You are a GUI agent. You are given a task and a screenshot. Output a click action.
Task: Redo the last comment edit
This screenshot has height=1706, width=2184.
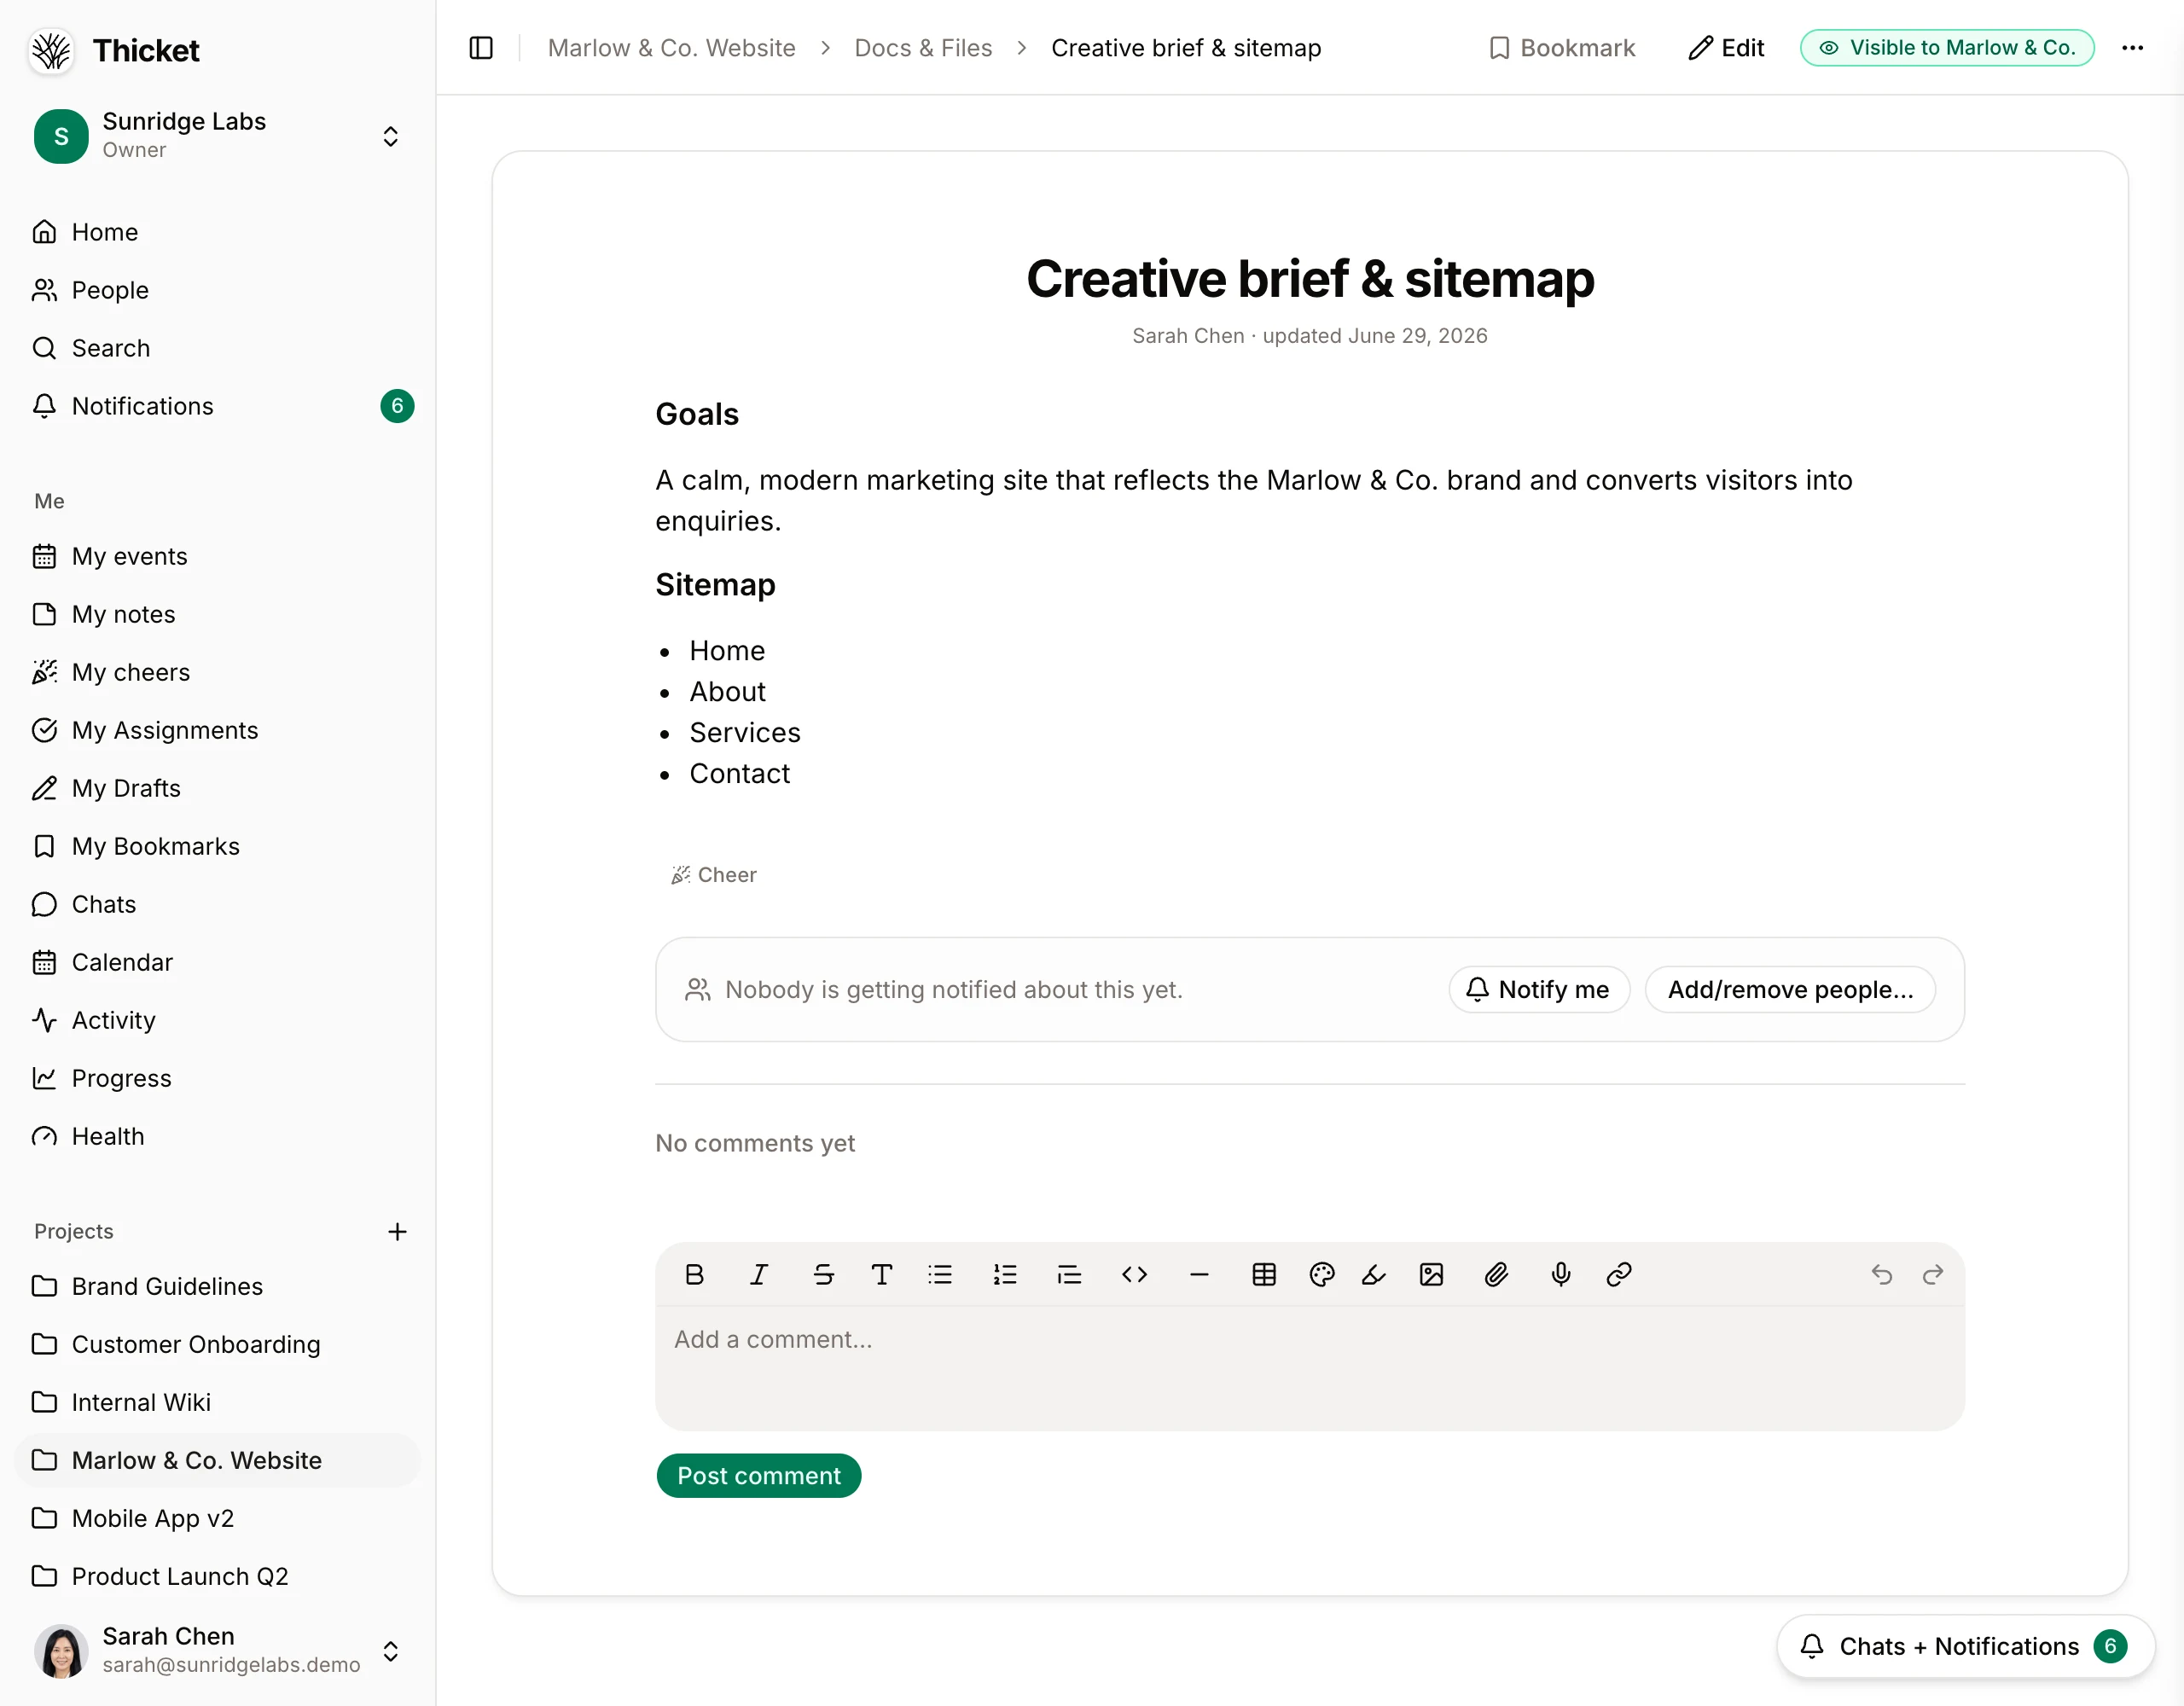point(1933,1274)
